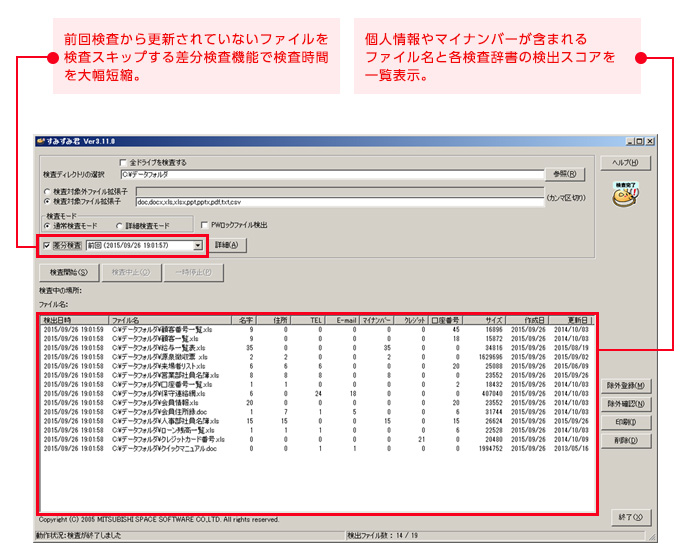This screenshot has width=700, height=550.
Task: Click the size value 1629696
Action: 490,357
